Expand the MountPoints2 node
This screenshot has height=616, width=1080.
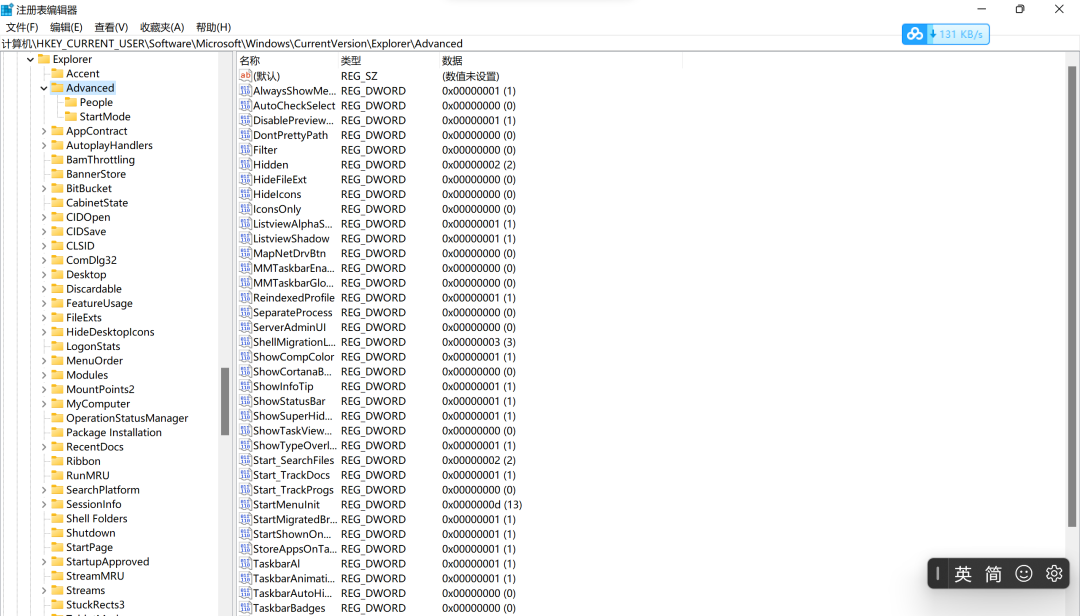(44, 389)
